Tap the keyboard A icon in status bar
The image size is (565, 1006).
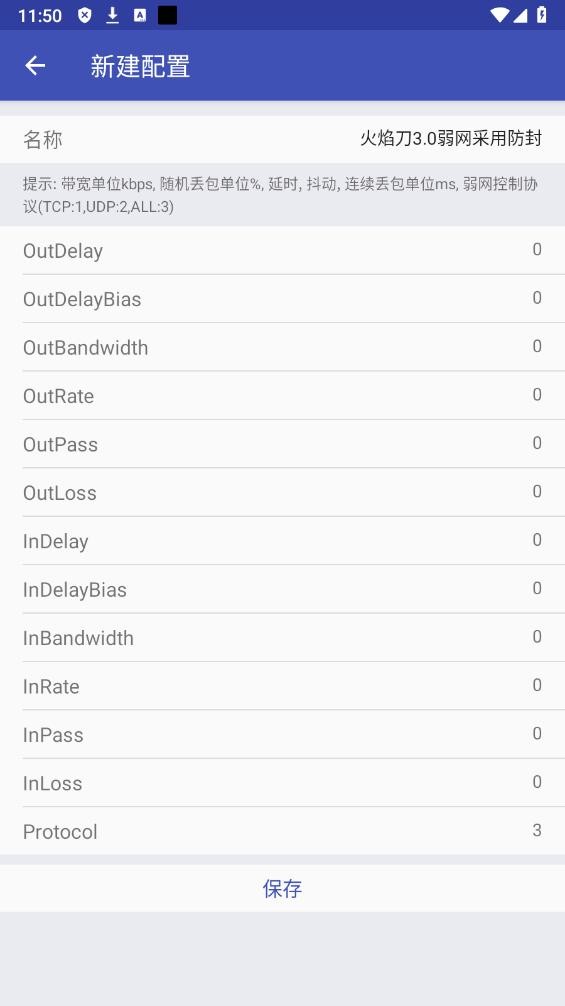(140, 15)
